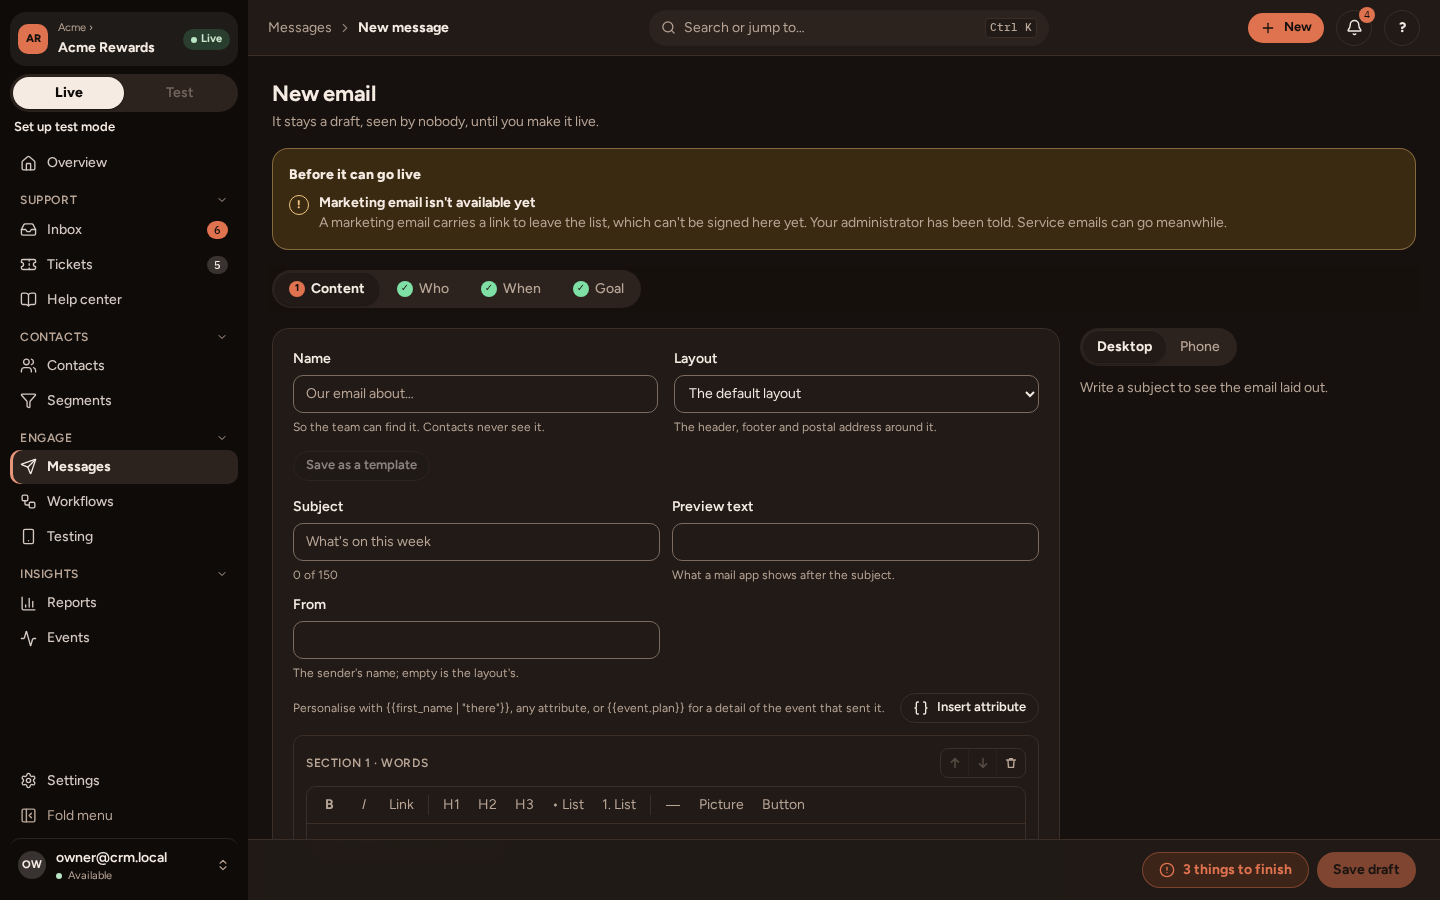Show the Desktop preview
The width and height of the screenshot is (1440, 900).
tap(1124, 347)
